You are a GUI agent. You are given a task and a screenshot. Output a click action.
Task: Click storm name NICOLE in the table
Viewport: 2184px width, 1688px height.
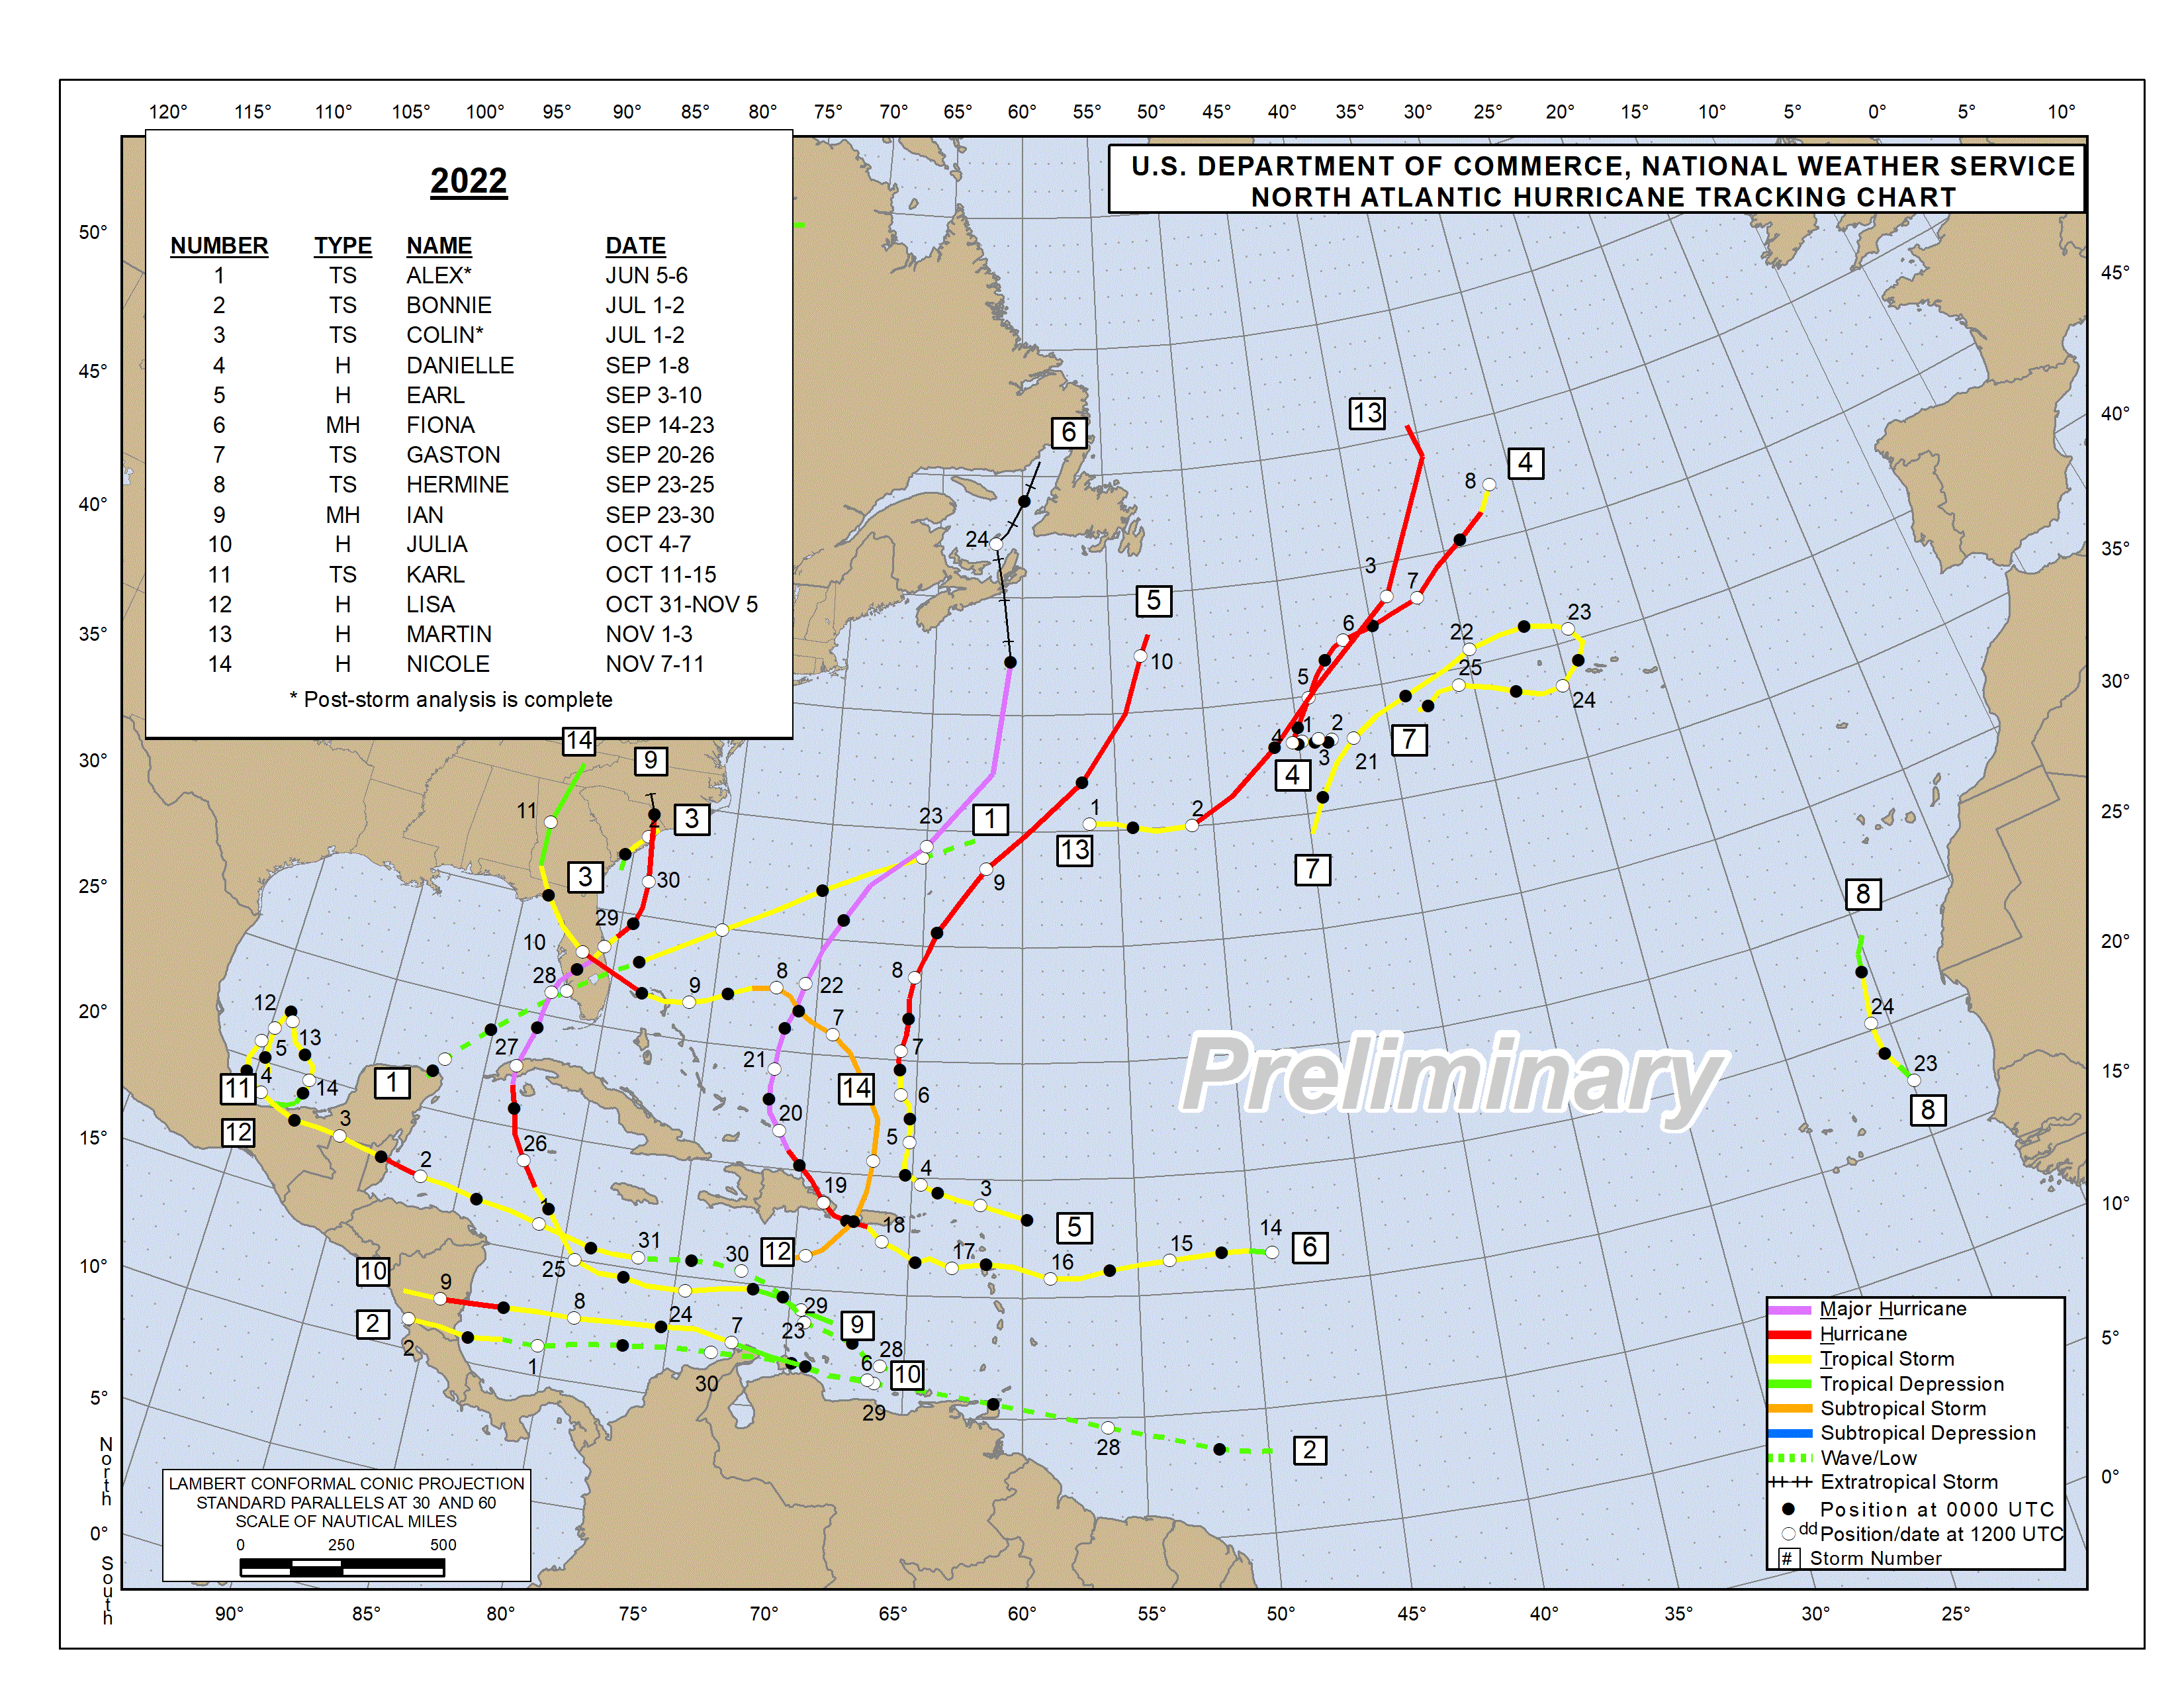click(x=448, y=665)
